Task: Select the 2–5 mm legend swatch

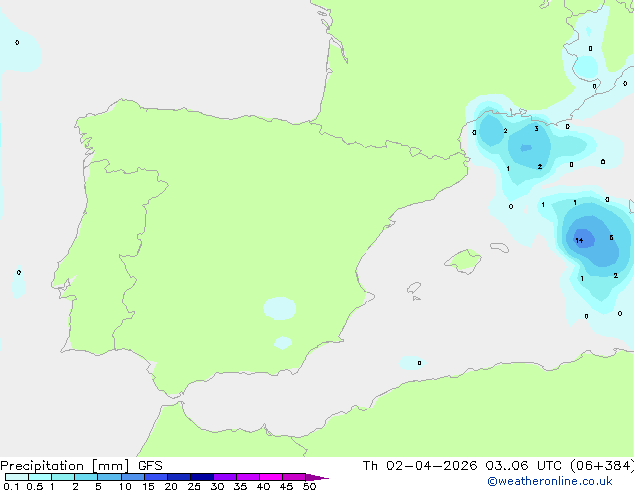Action: click(86, 477)
